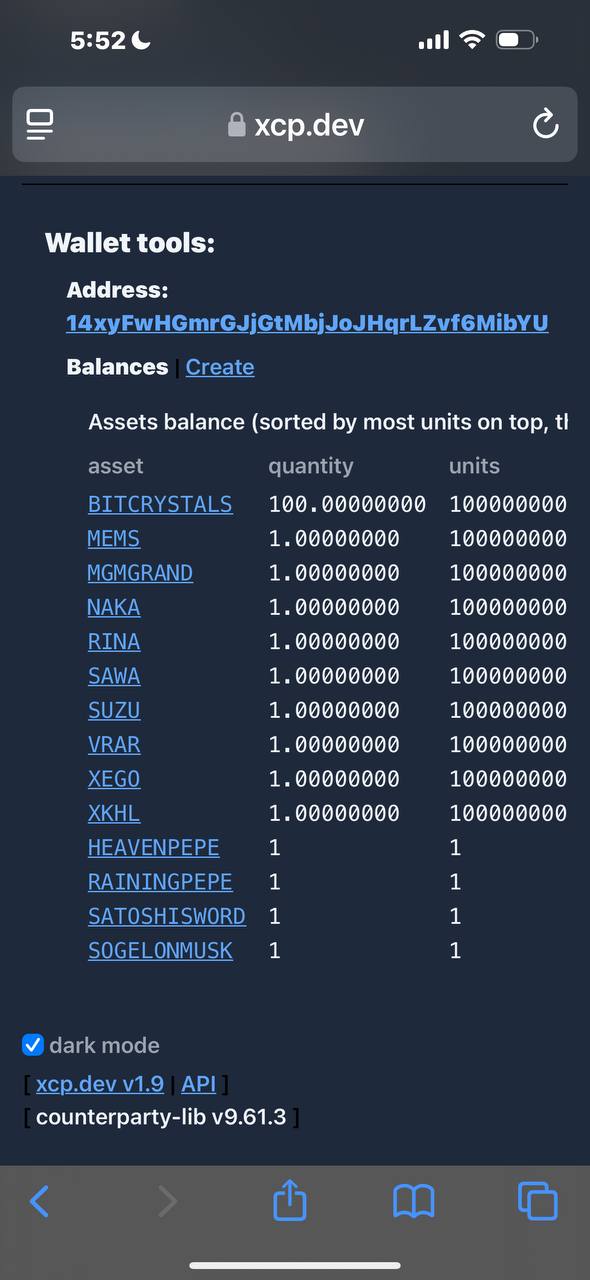
Task: Reload the page with the refresh icon
Action: coord(545,124)
